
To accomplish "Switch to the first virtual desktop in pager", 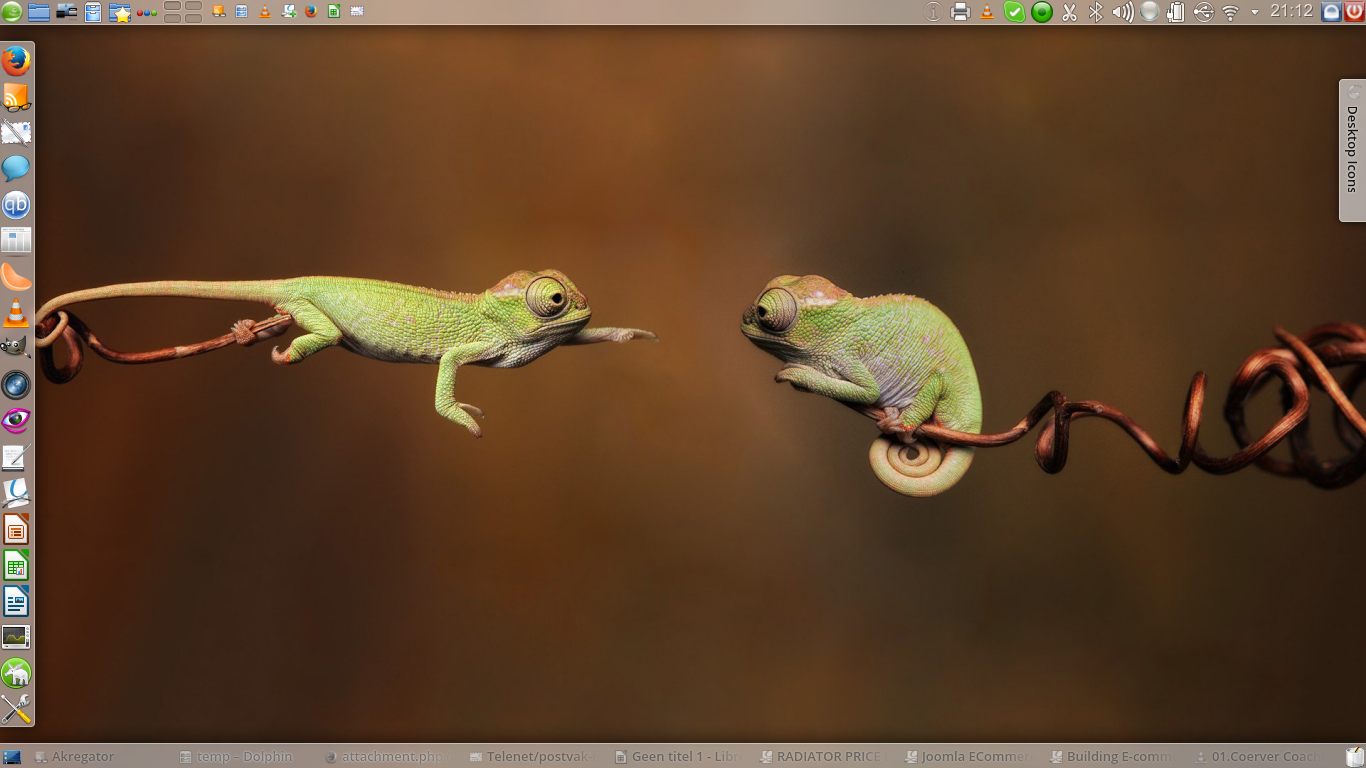I will (172, 7).
